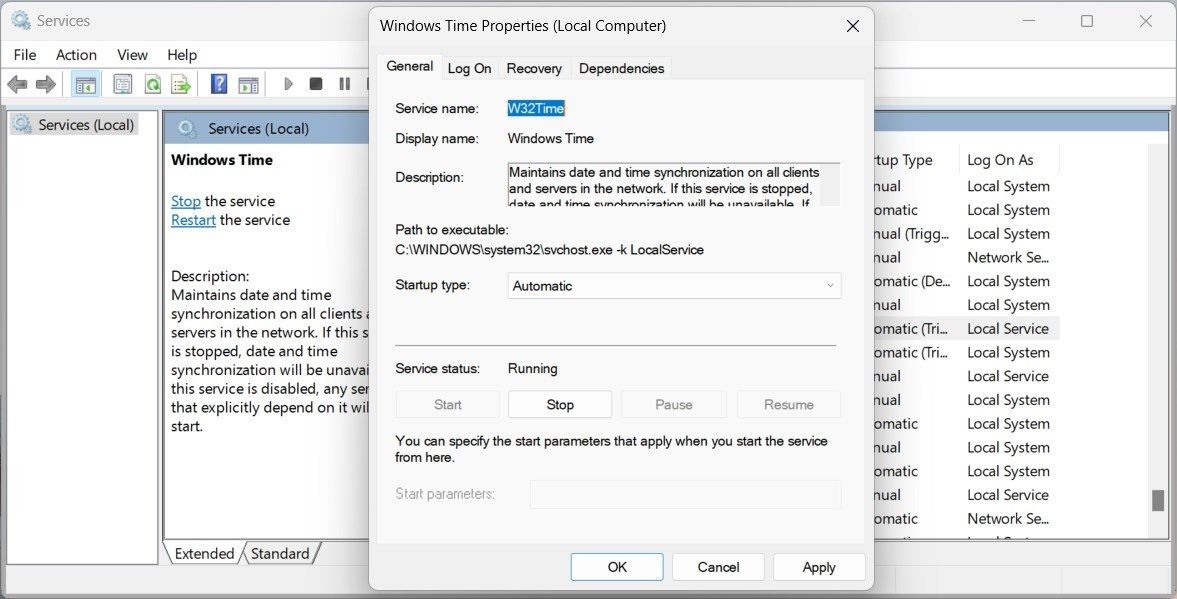
Task: Maximize the Services window
Action: pyautogui.click(x=1087, y=21)
